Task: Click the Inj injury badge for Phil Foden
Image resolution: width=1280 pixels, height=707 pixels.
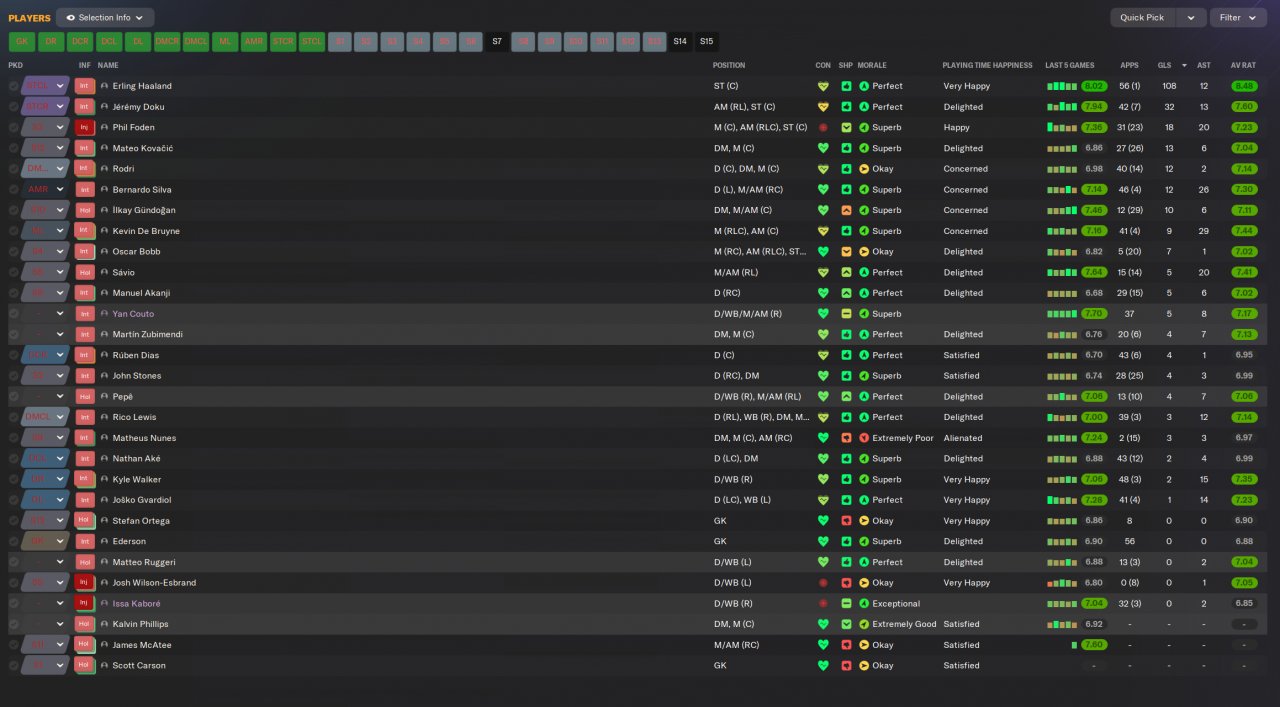Action: pyautogui.click(x=84, y=127)
